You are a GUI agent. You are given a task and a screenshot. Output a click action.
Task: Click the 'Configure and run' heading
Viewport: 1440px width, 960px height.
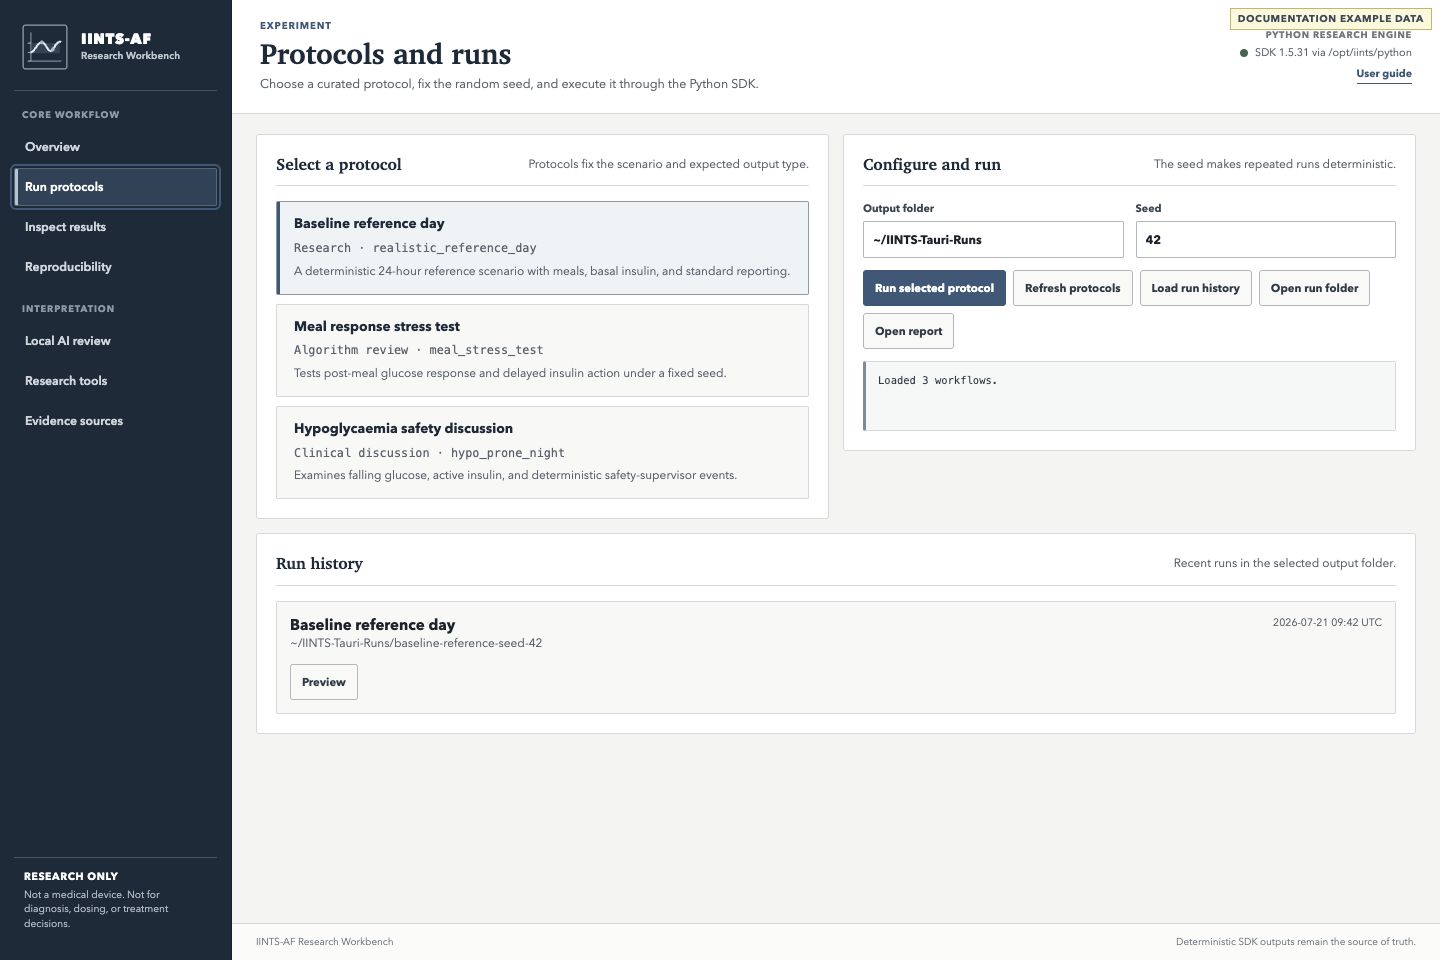[x=932, y=165]
